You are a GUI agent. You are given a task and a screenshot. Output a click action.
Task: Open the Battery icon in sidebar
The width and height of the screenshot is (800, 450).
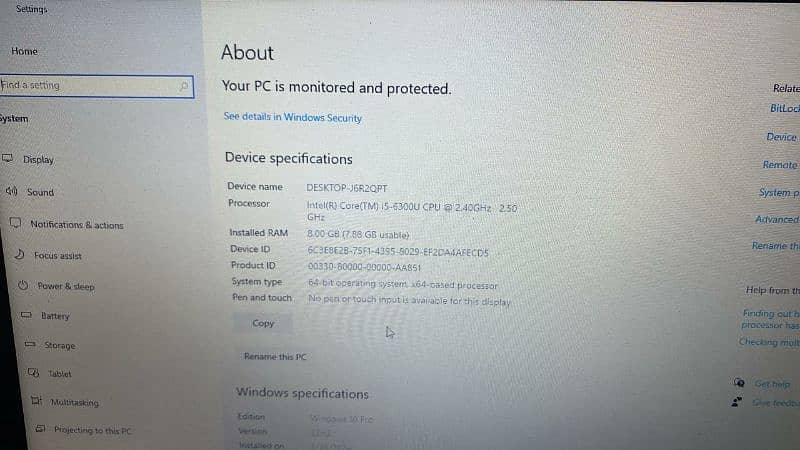pos(26,315)
